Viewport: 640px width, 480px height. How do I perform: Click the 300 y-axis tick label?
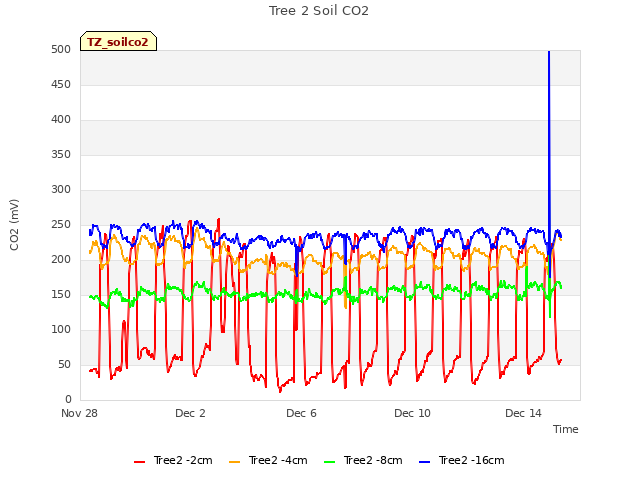tap(61, 190)
